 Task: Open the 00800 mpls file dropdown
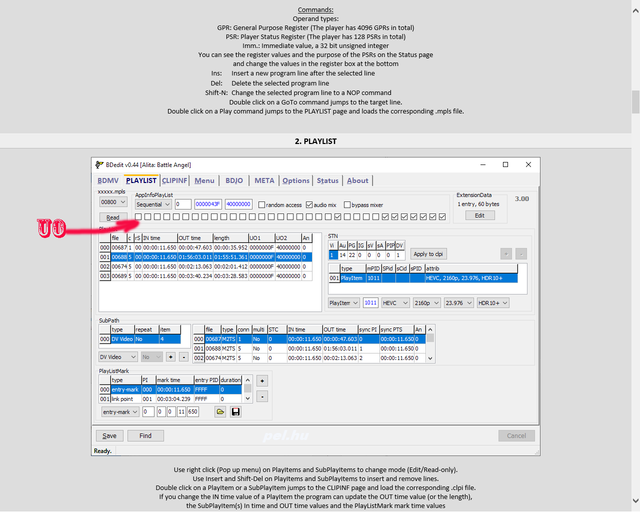(x=113, y=202)
